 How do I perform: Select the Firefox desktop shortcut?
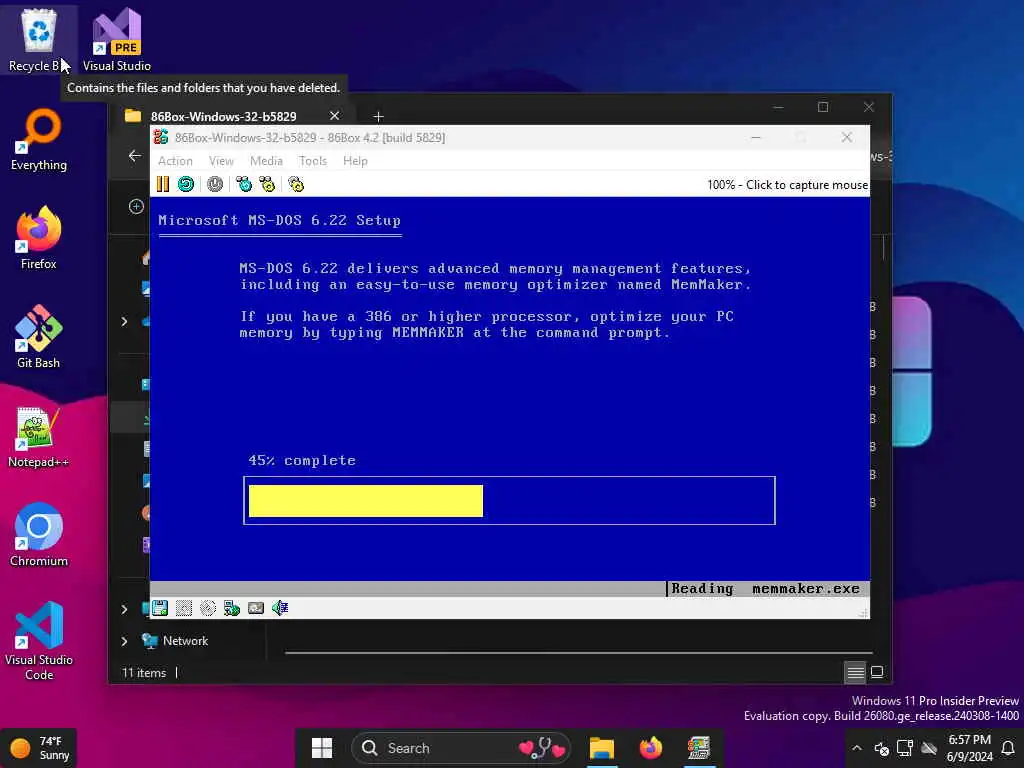(39, 238)
